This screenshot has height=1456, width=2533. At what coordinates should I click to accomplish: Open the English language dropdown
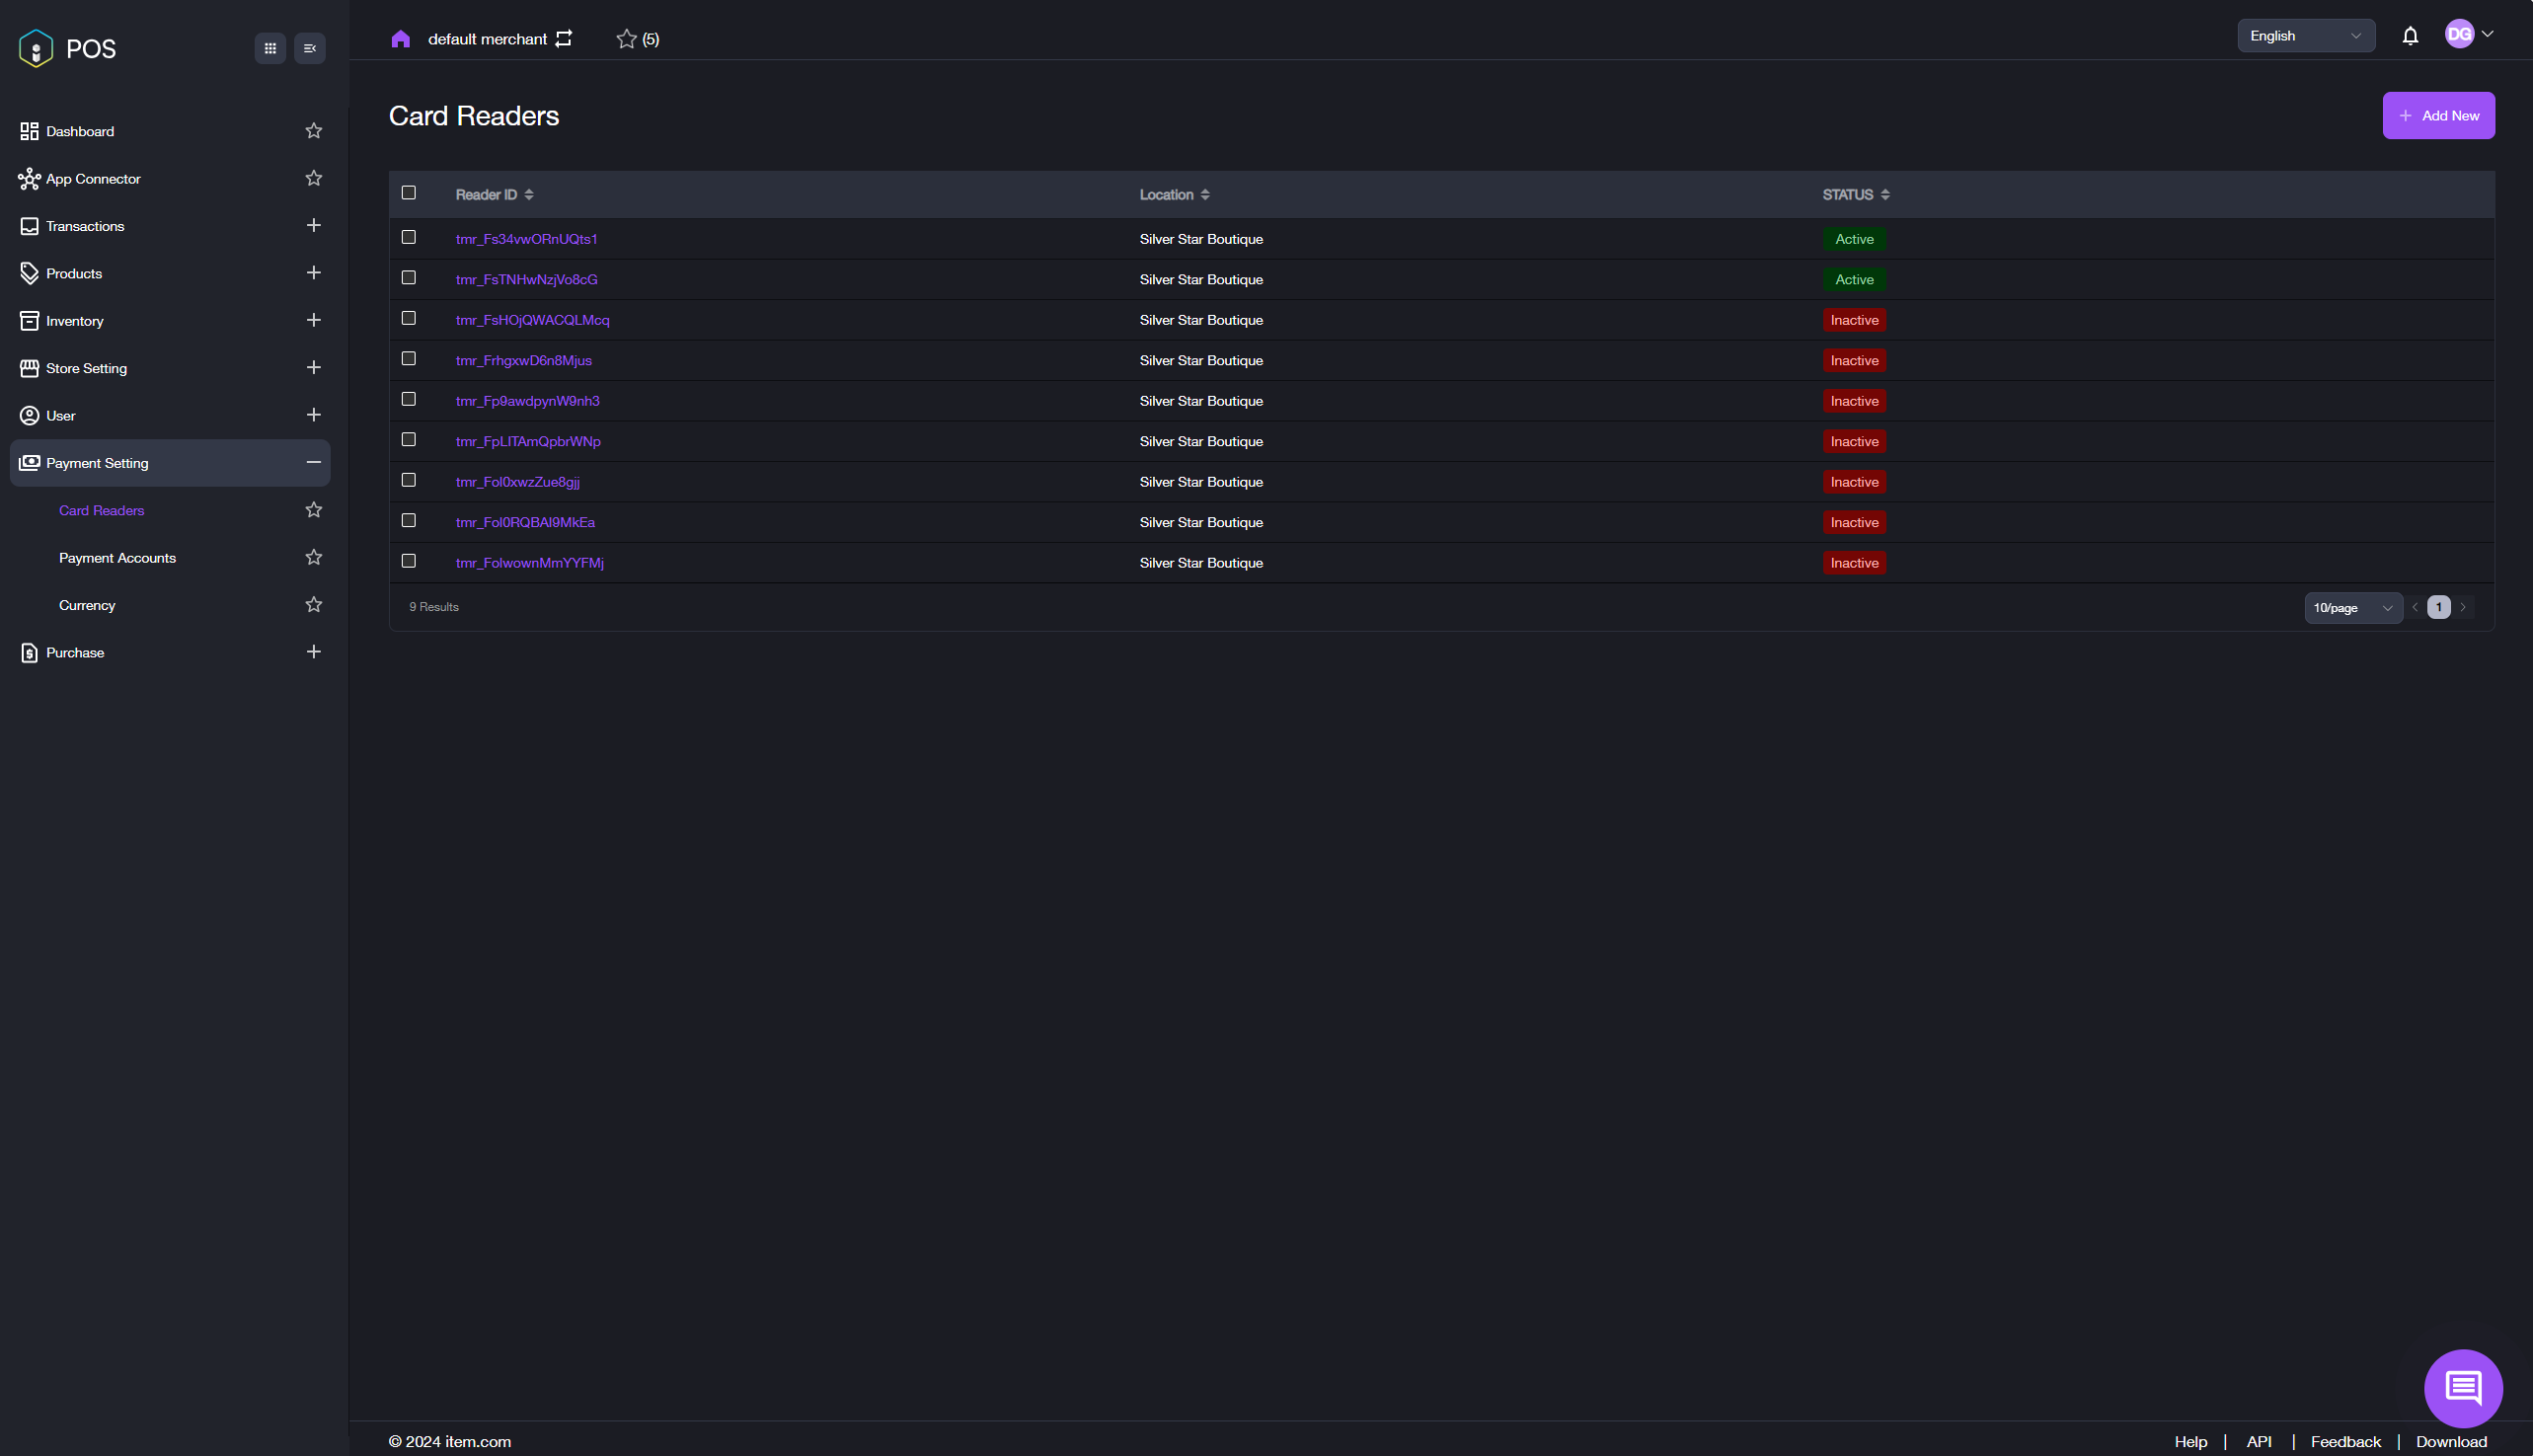pyautogui.click(x=2305, y=36)
